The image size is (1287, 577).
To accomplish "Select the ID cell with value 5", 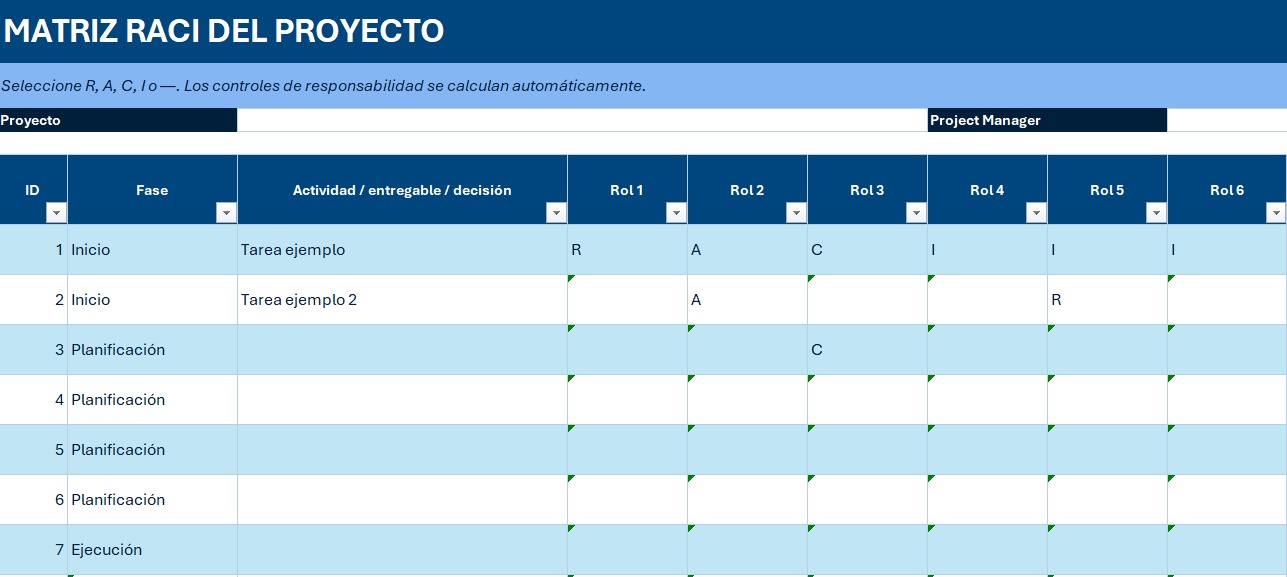I will 33,450.
